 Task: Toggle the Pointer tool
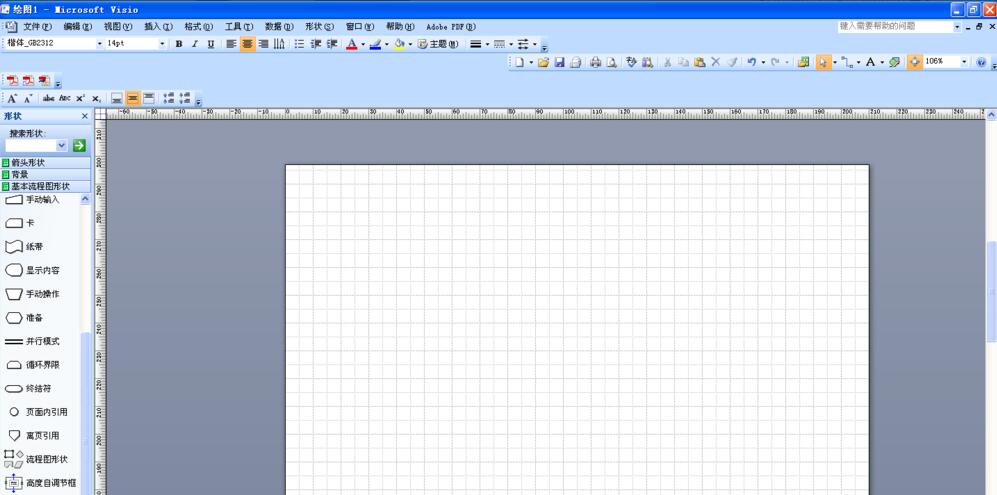[823, 62]
